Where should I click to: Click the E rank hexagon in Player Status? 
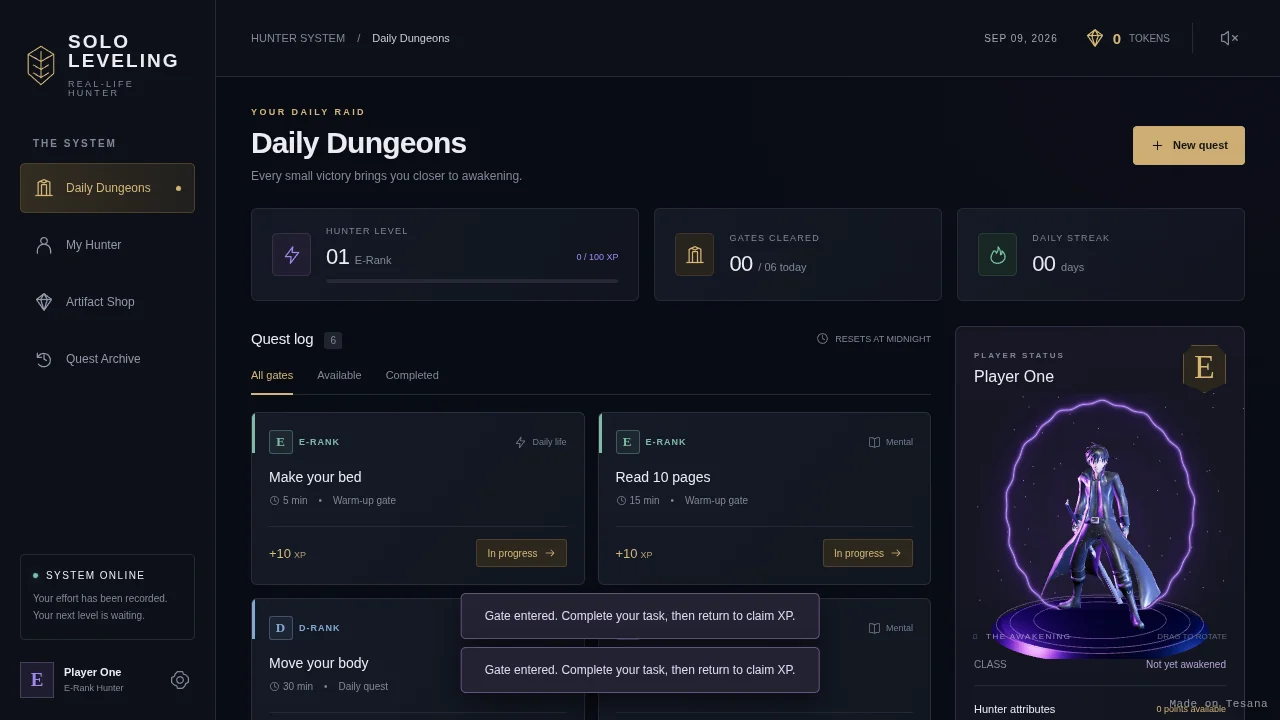[1204, 368]
